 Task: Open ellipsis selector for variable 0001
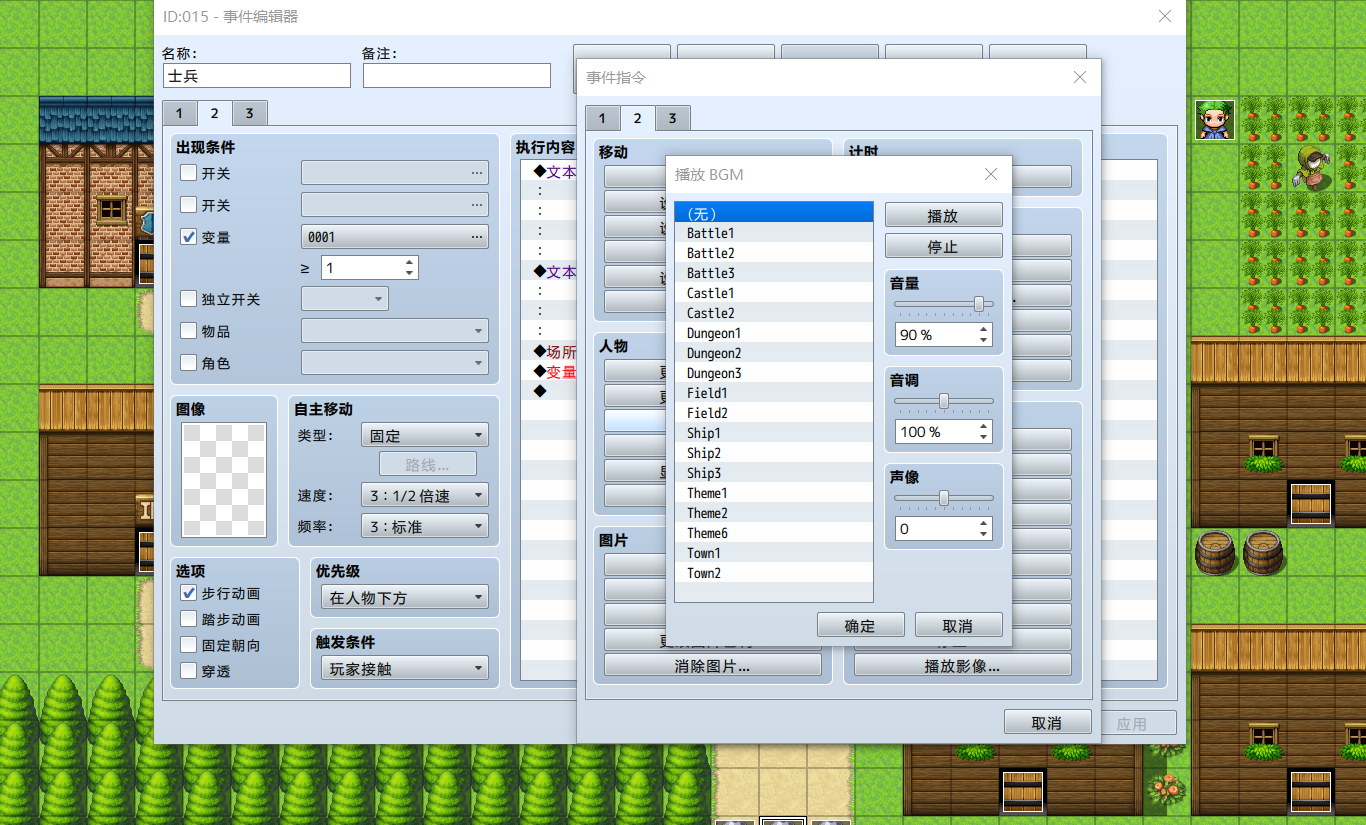coord(476,237)
